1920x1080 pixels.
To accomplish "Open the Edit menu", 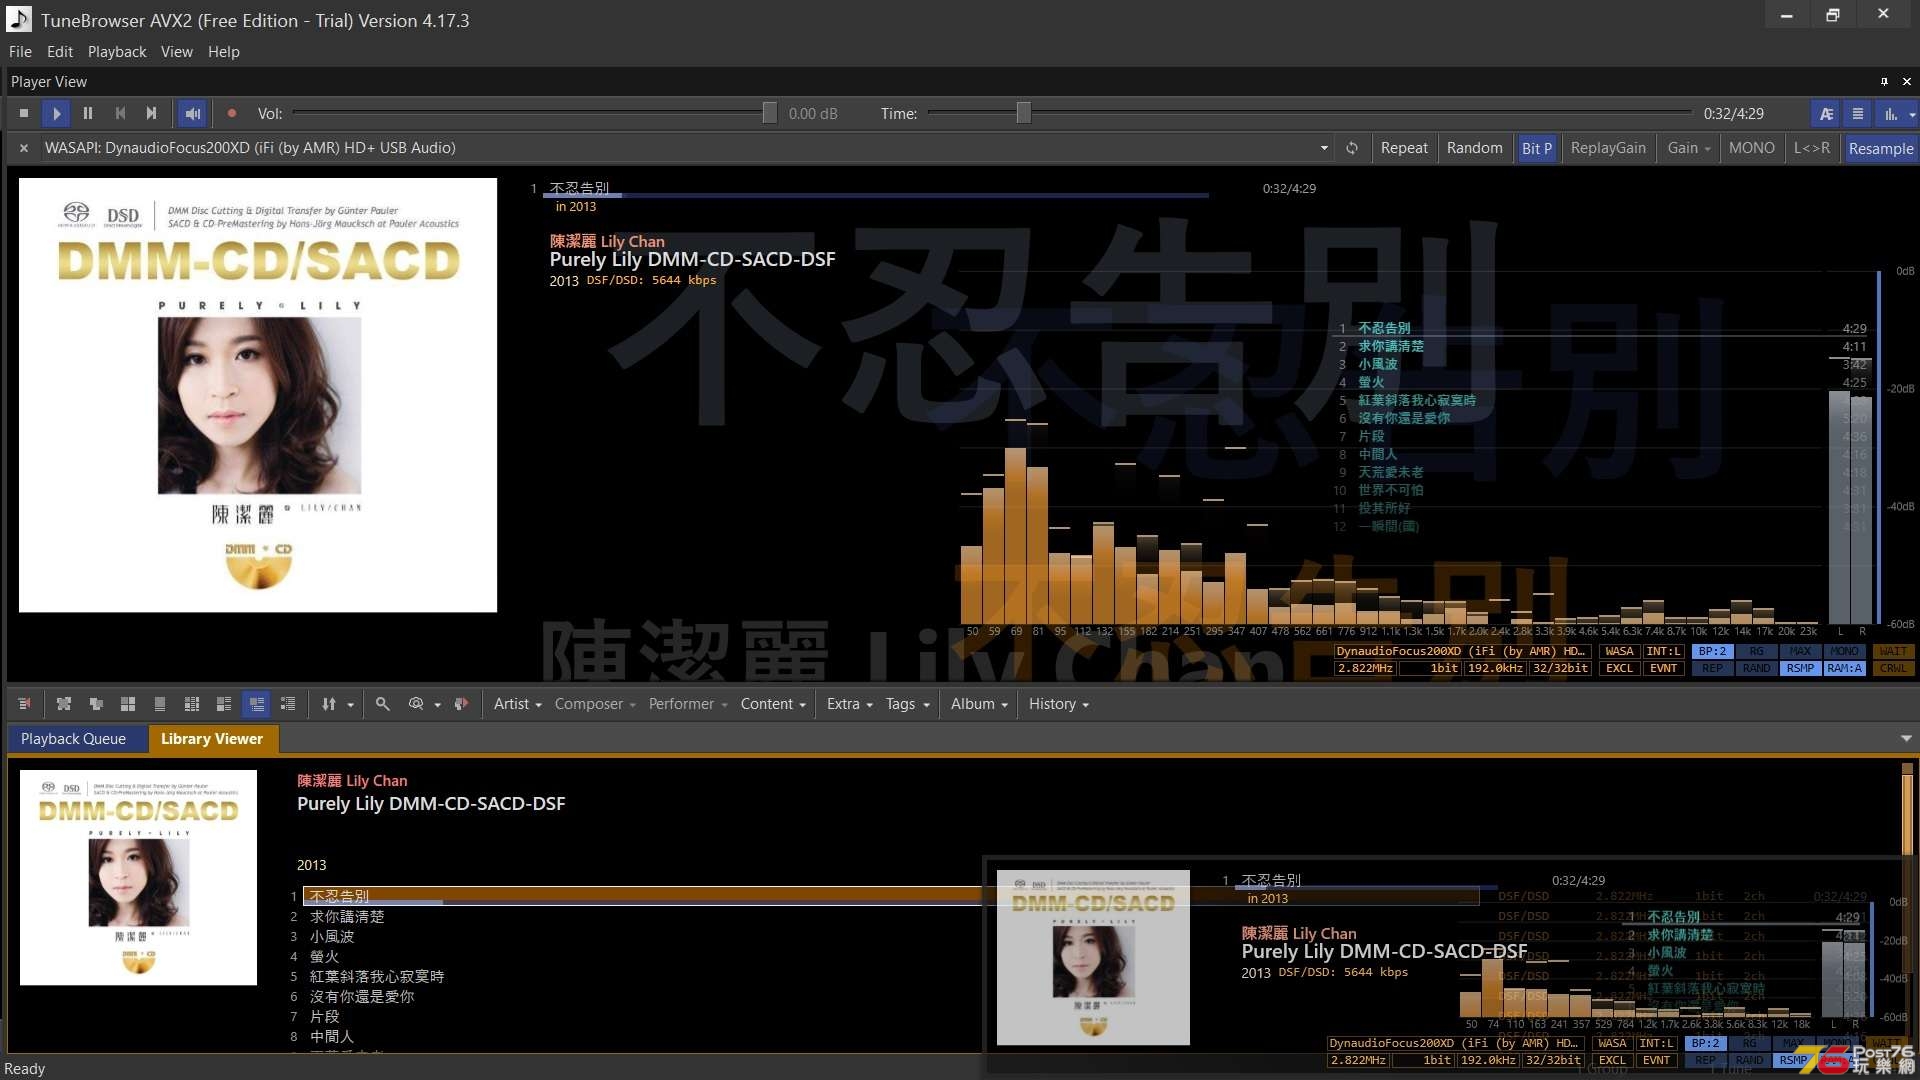I will pyautogui.click(x=60, y=52).
